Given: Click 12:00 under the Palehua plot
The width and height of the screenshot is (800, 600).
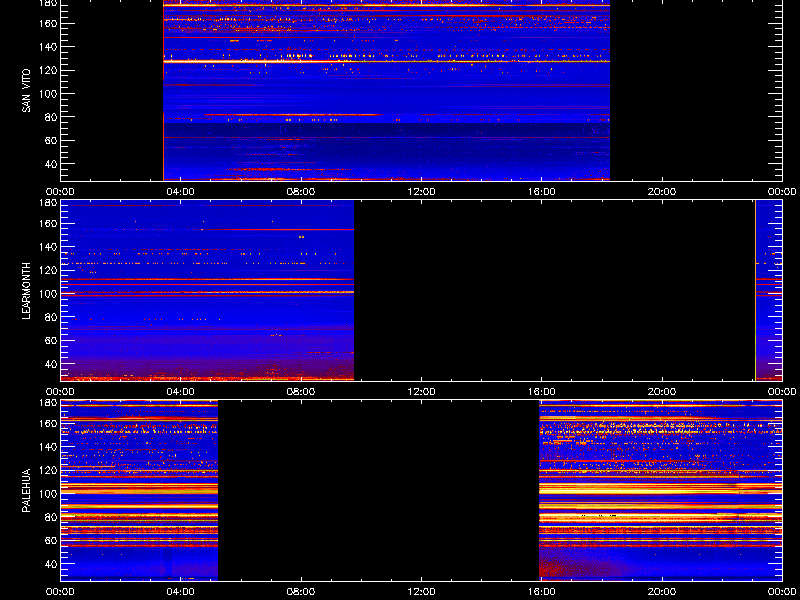Looking at the screenshot, I should (x=421, y=592).
